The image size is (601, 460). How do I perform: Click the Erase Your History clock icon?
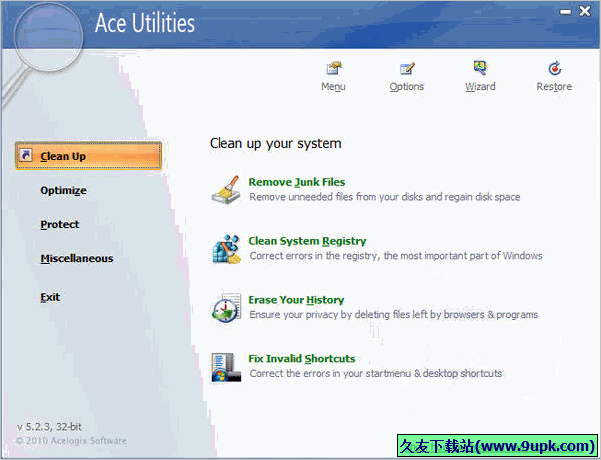226,308
